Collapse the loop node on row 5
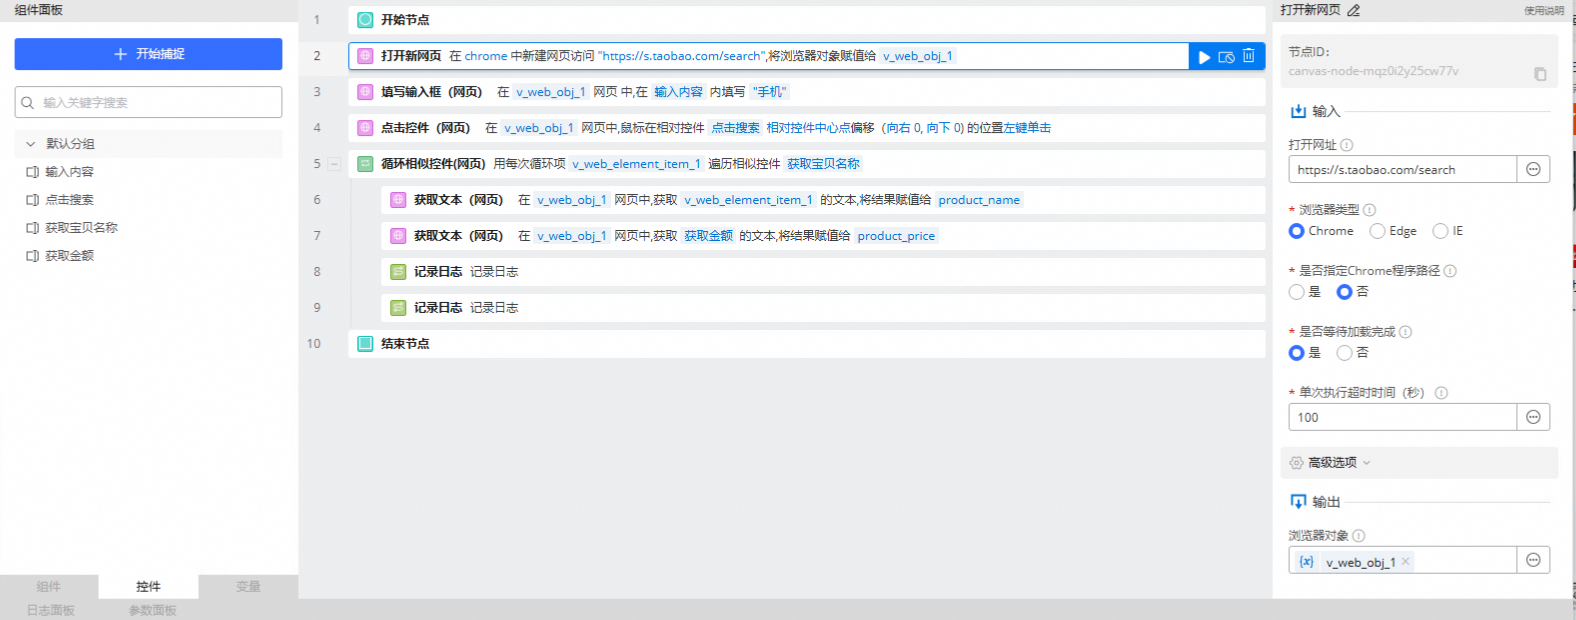Viewport: 1576px width, 620px height. (x=334, y=164)
